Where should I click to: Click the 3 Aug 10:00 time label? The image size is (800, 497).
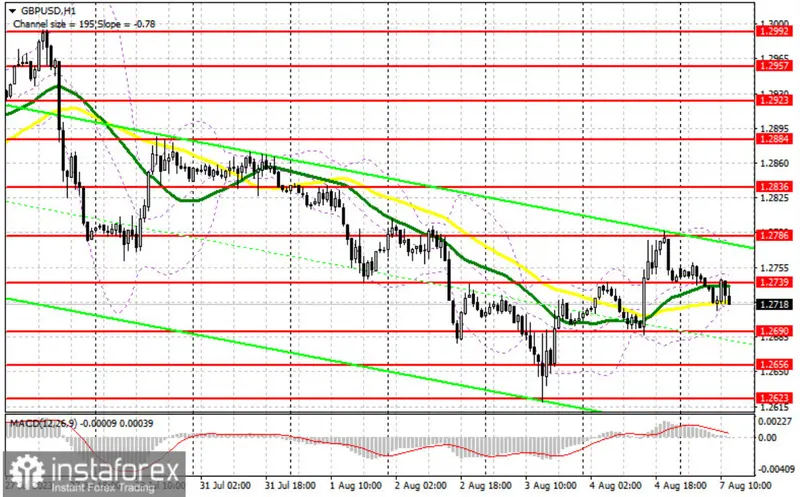[551, 485]
